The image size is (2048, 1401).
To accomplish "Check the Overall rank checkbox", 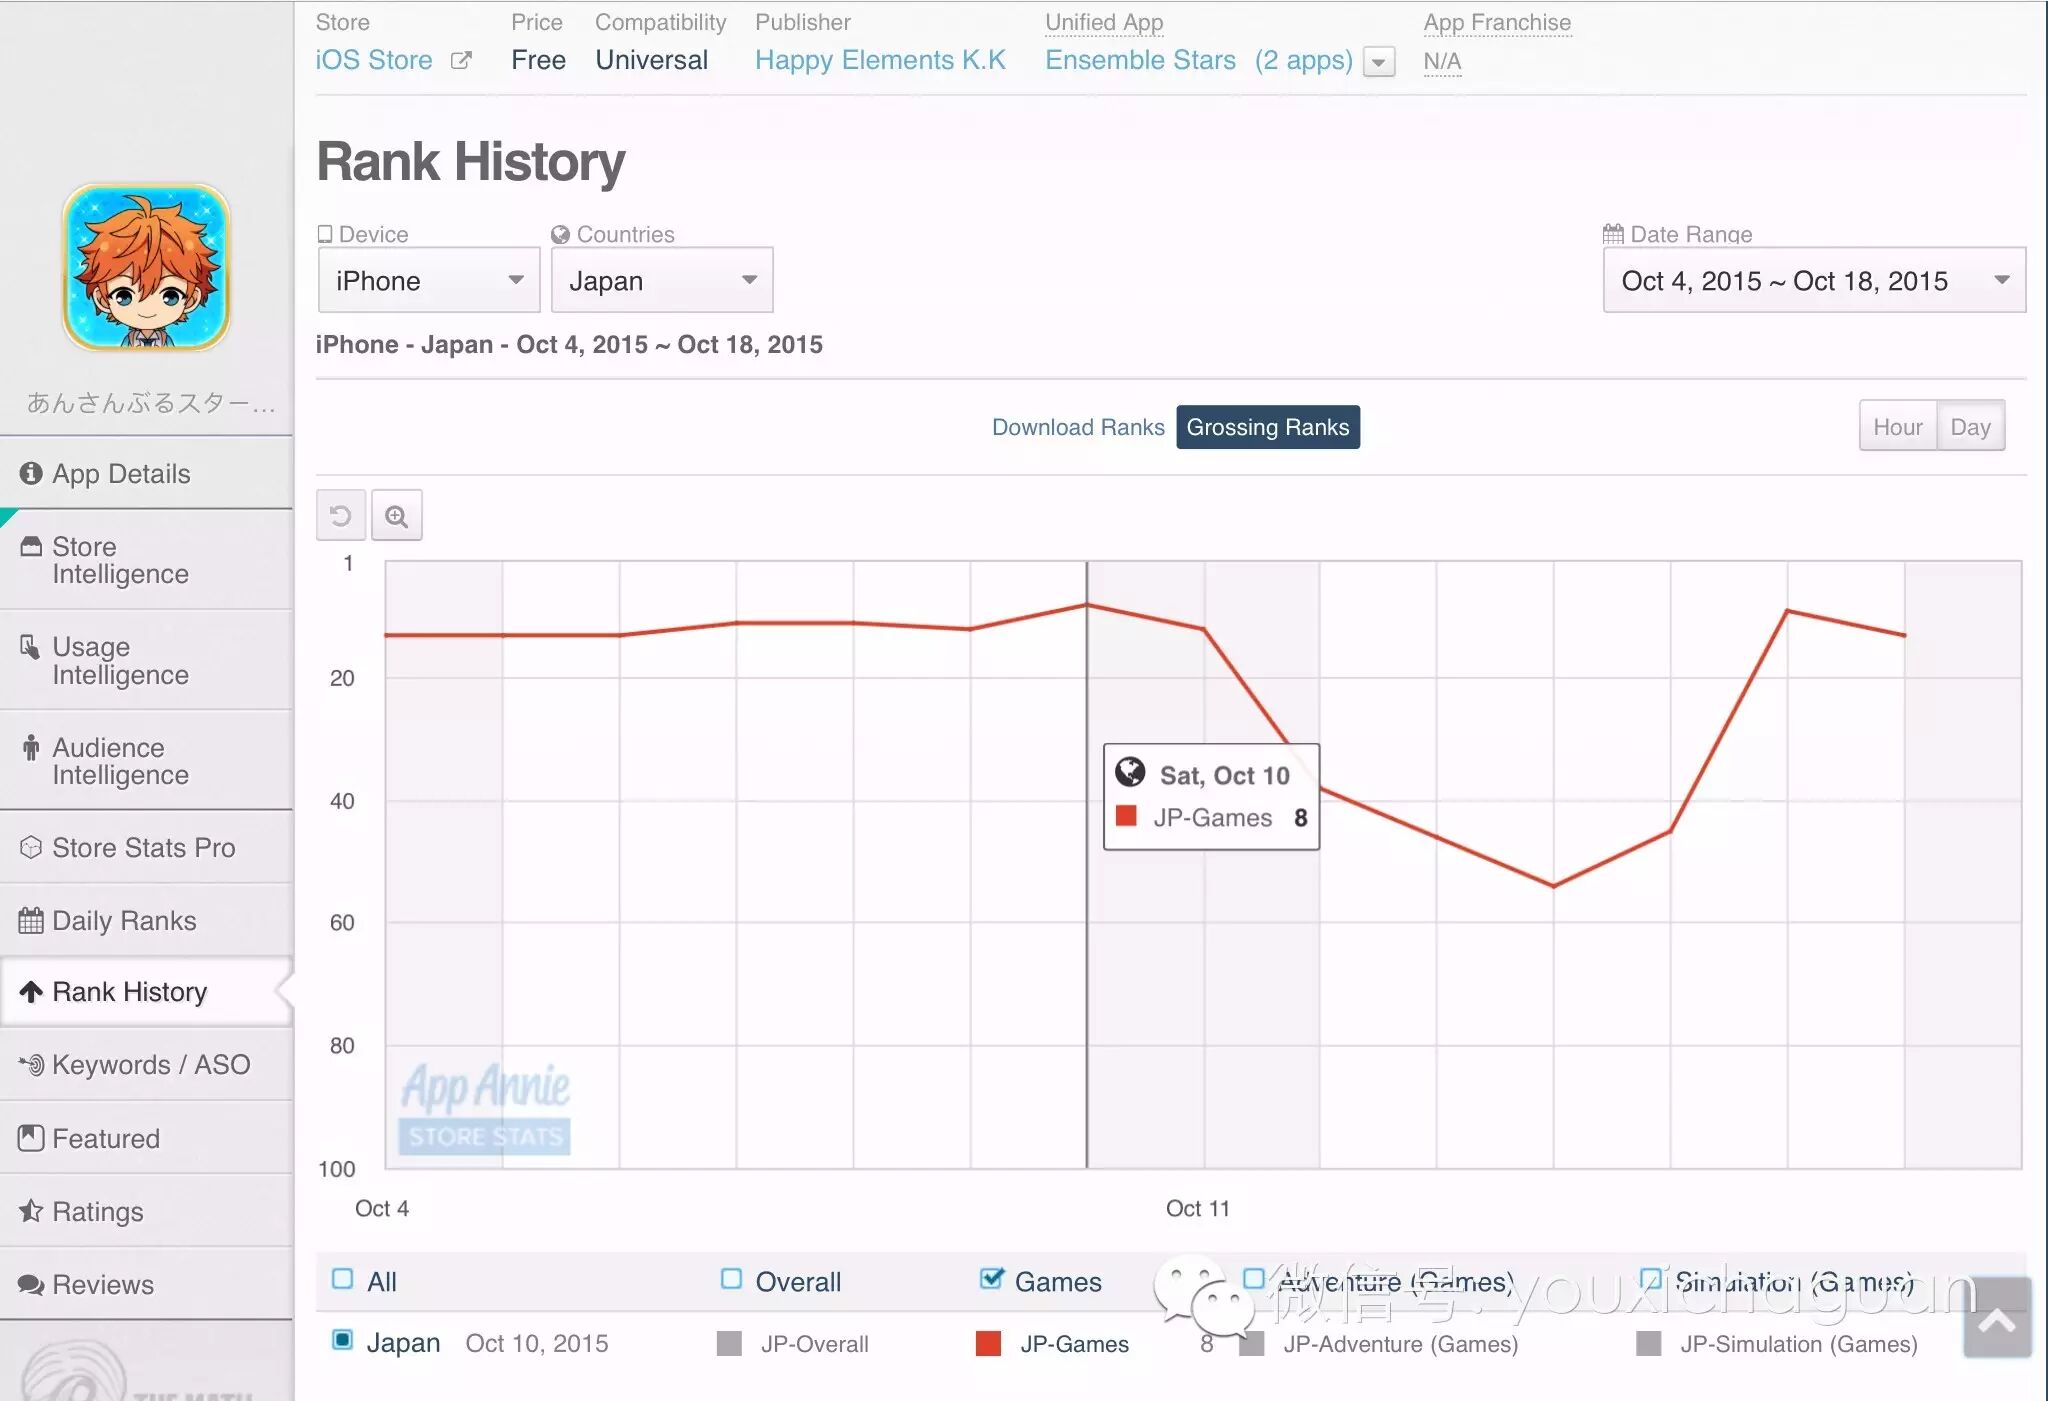I will 732,1279.
